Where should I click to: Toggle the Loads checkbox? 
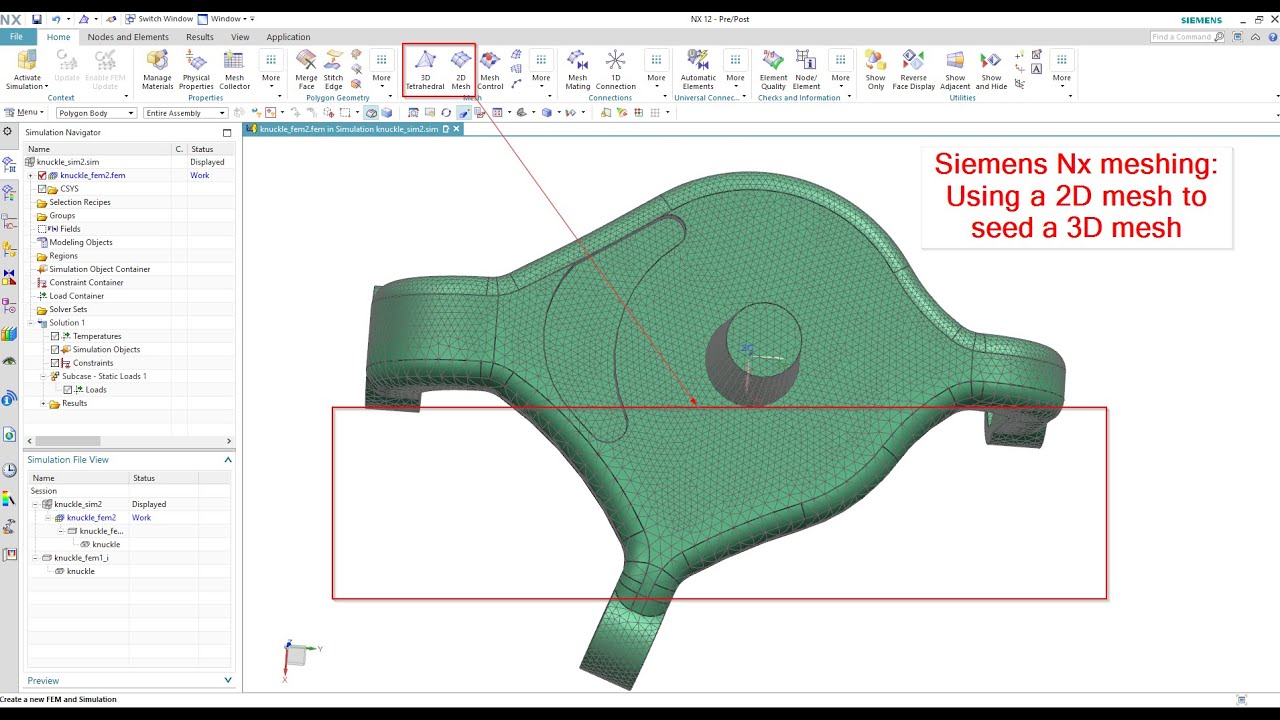(67, 390)
